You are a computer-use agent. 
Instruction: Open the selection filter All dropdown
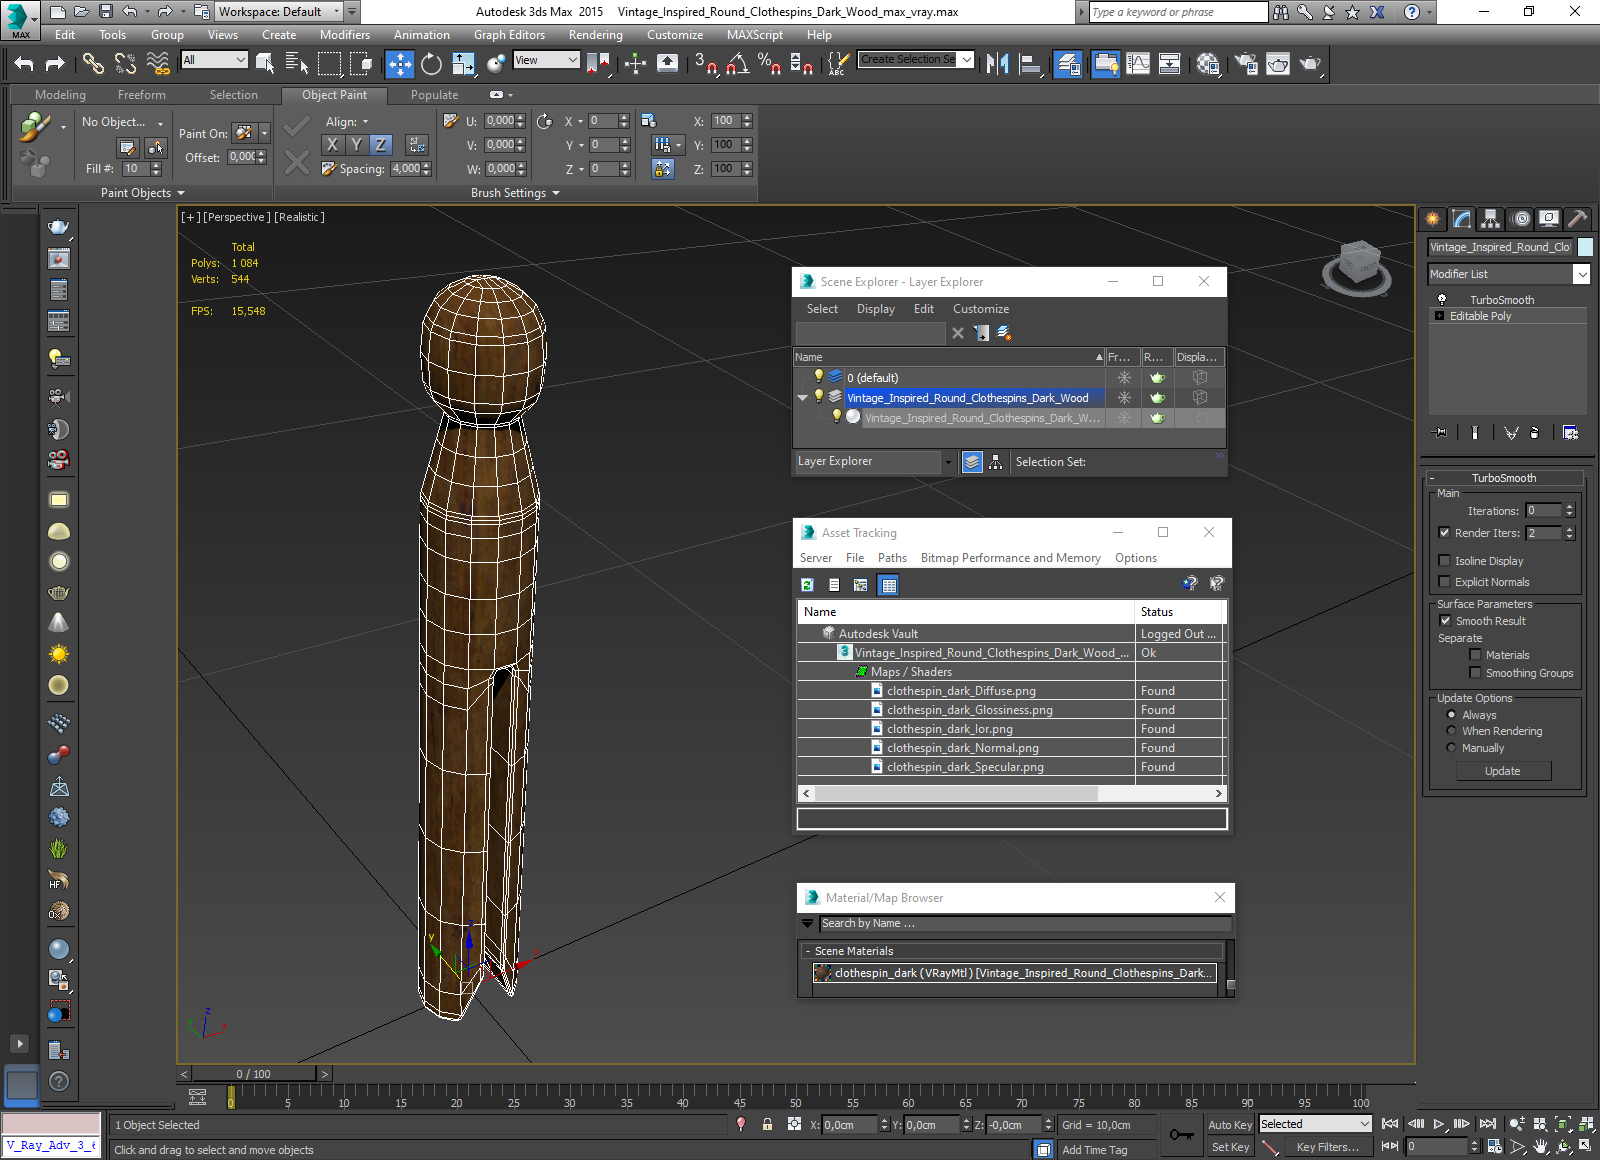[214, 60]
